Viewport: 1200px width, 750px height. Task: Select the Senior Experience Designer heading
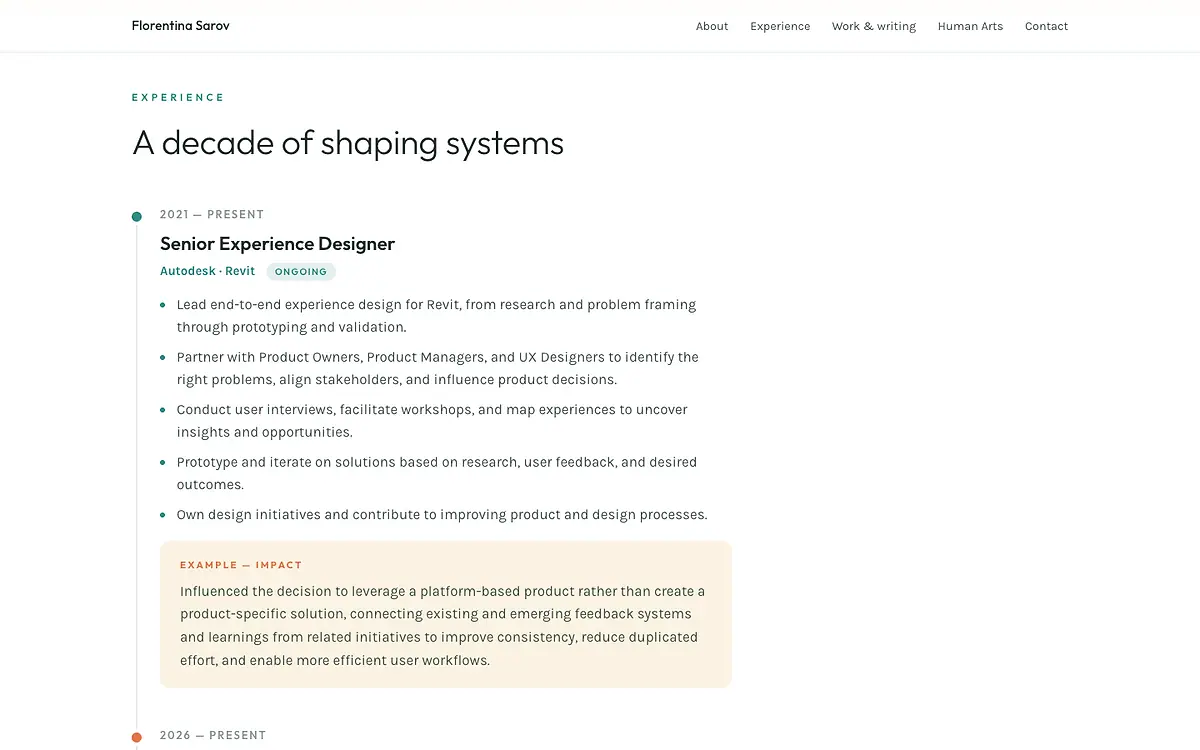click(277, 244)
